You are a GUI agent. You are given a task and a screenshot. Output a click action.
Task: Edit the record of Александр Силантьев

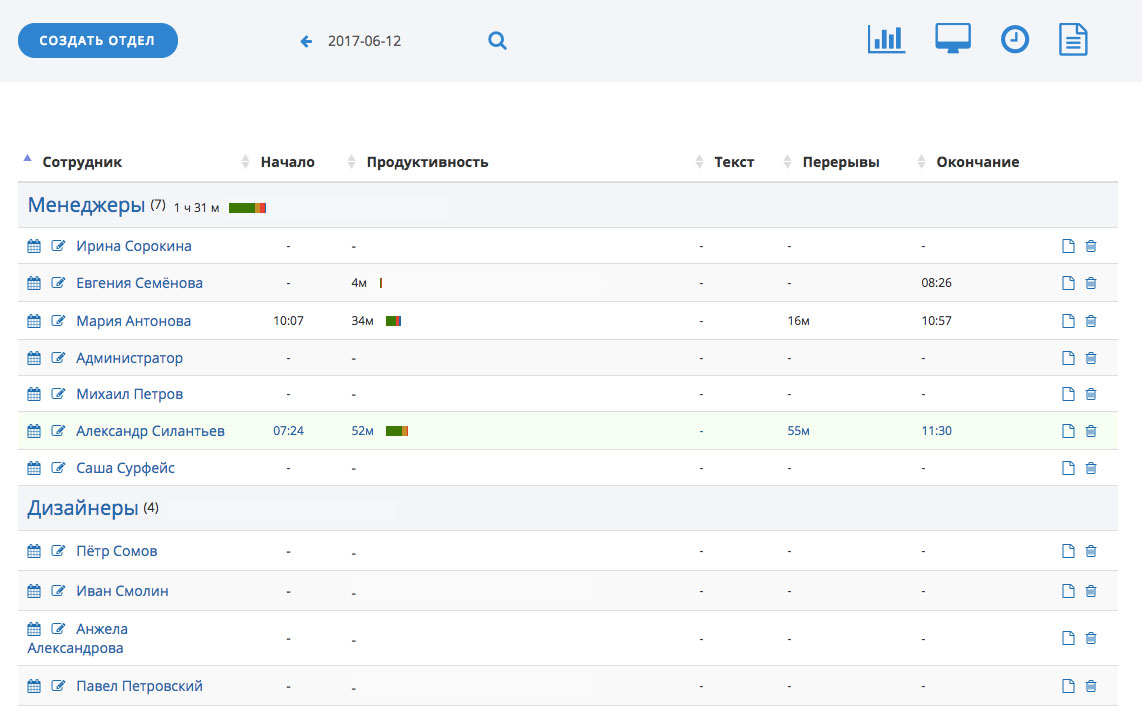point(58,430)
